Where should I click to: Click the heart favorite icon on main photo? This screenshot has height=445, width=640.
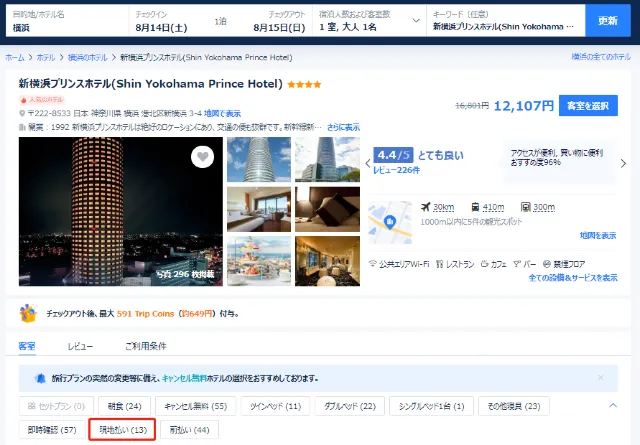tap(202, 157)
